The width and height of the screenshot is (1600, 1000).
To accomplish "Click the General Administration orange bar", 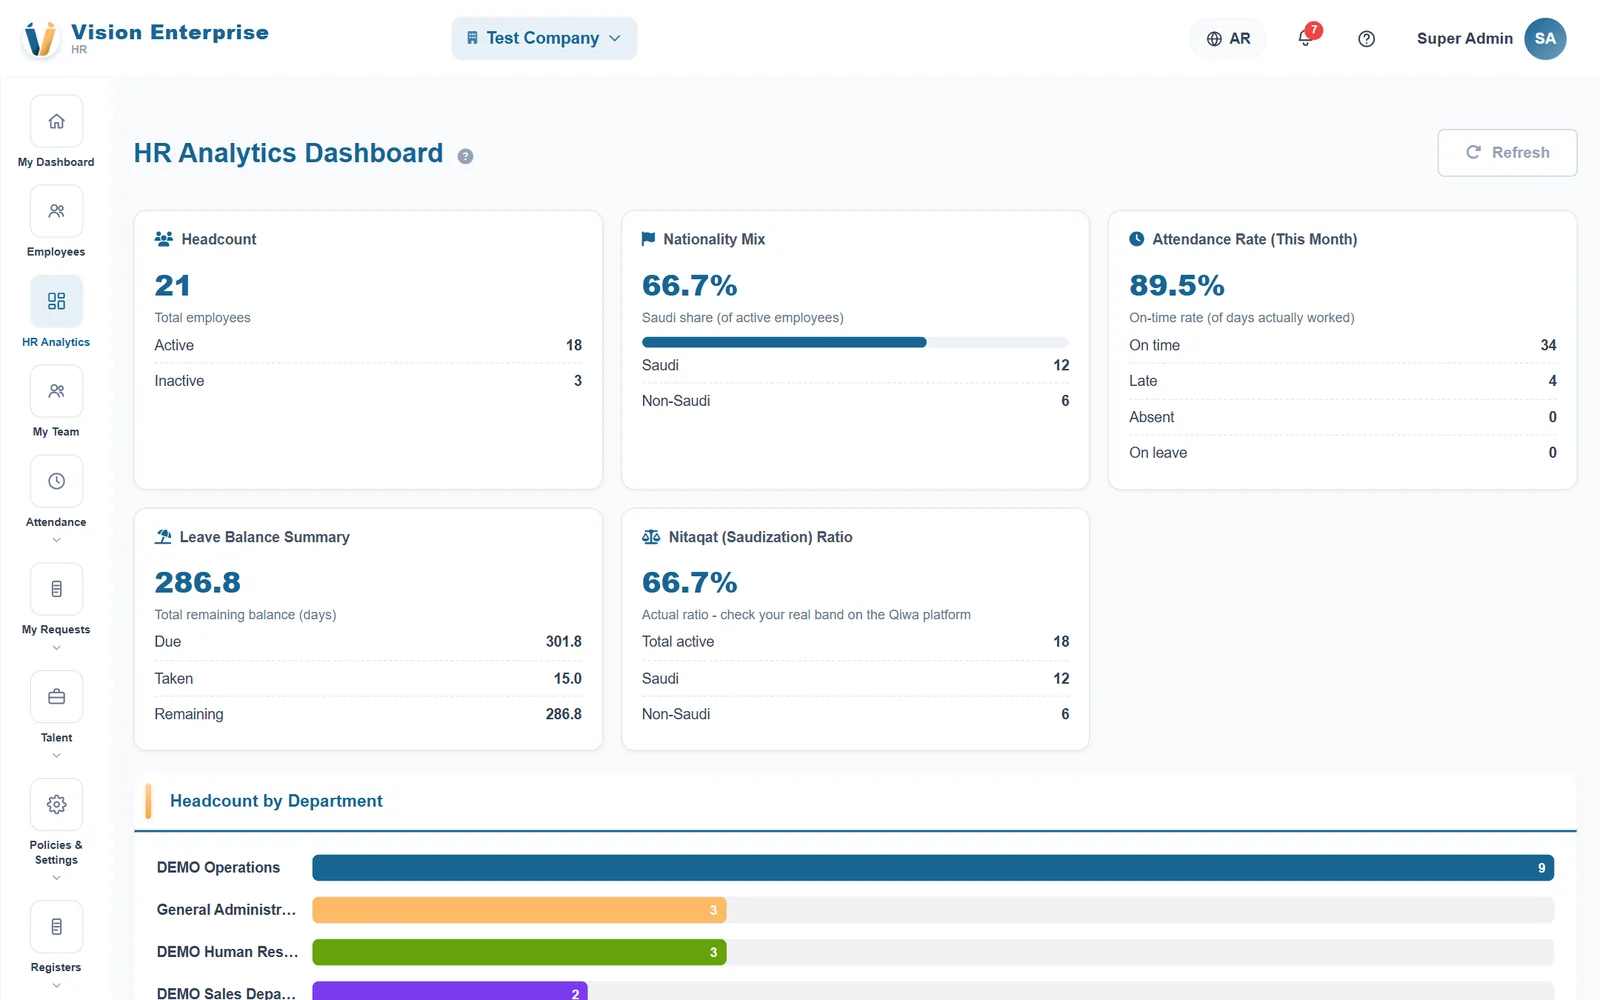I will [519, 910].
